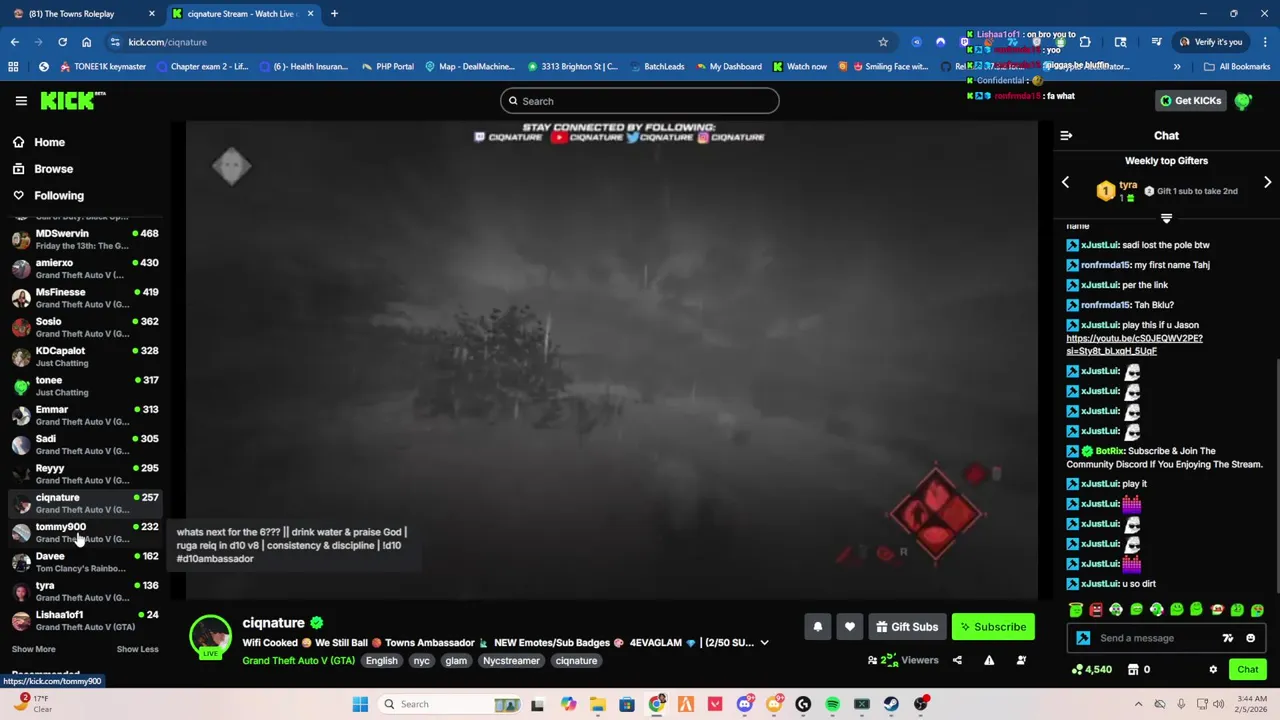Open Lishaa1of1's channel in sidebar
Image resolution: width=1280 pixels, height=720 pixels.
pyautogui.click(x=84, y=620)
